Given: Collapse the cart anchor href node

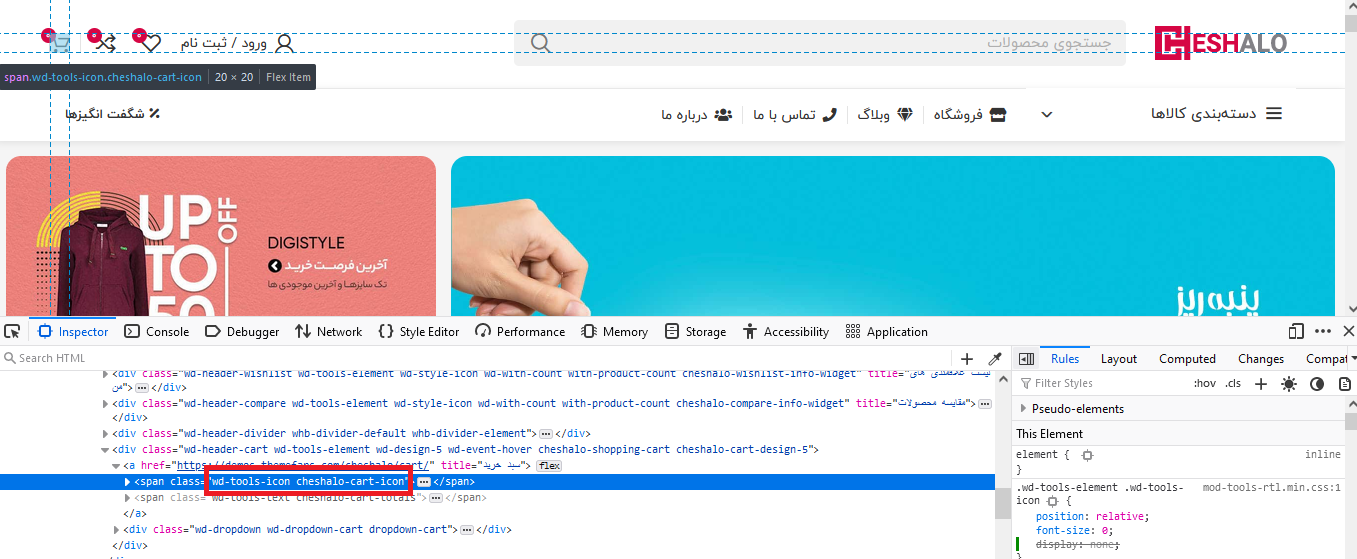Looking at the screenshot, I should point(116,466).
